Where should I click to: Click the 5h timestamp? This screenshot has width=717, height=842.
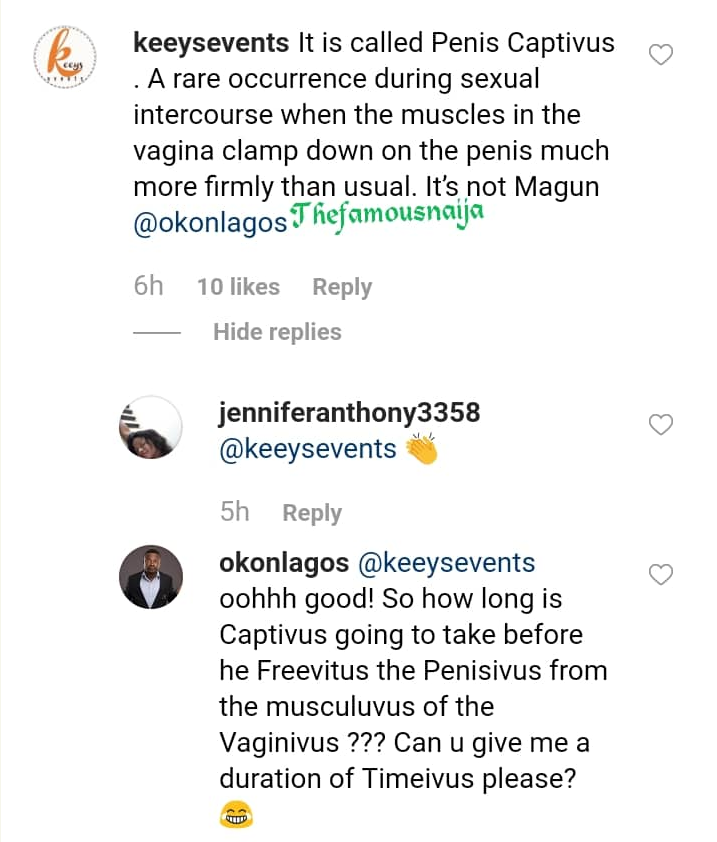tap(234, 513)
